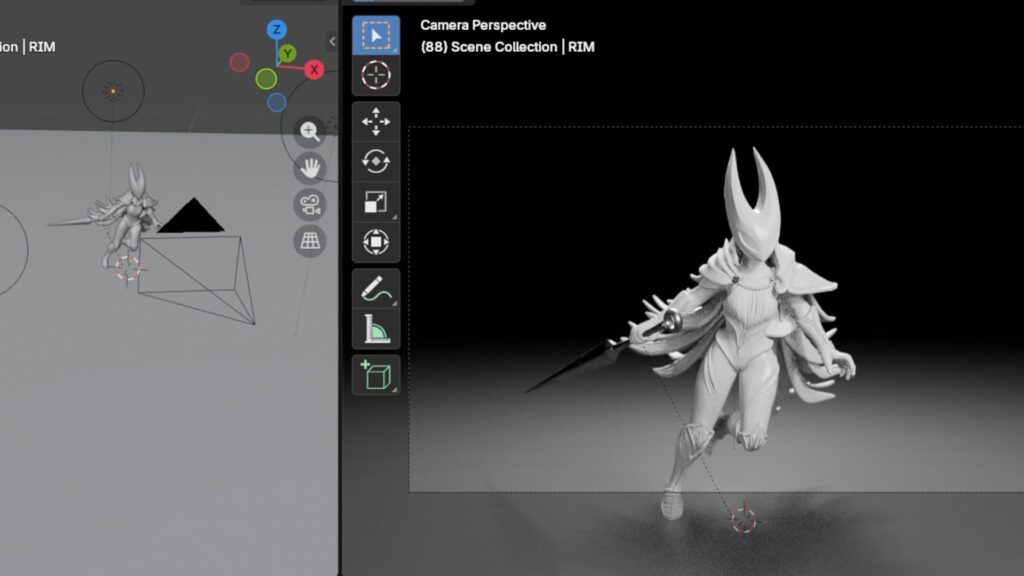
Task: Pick the Rotate tool
Action: 376,161
